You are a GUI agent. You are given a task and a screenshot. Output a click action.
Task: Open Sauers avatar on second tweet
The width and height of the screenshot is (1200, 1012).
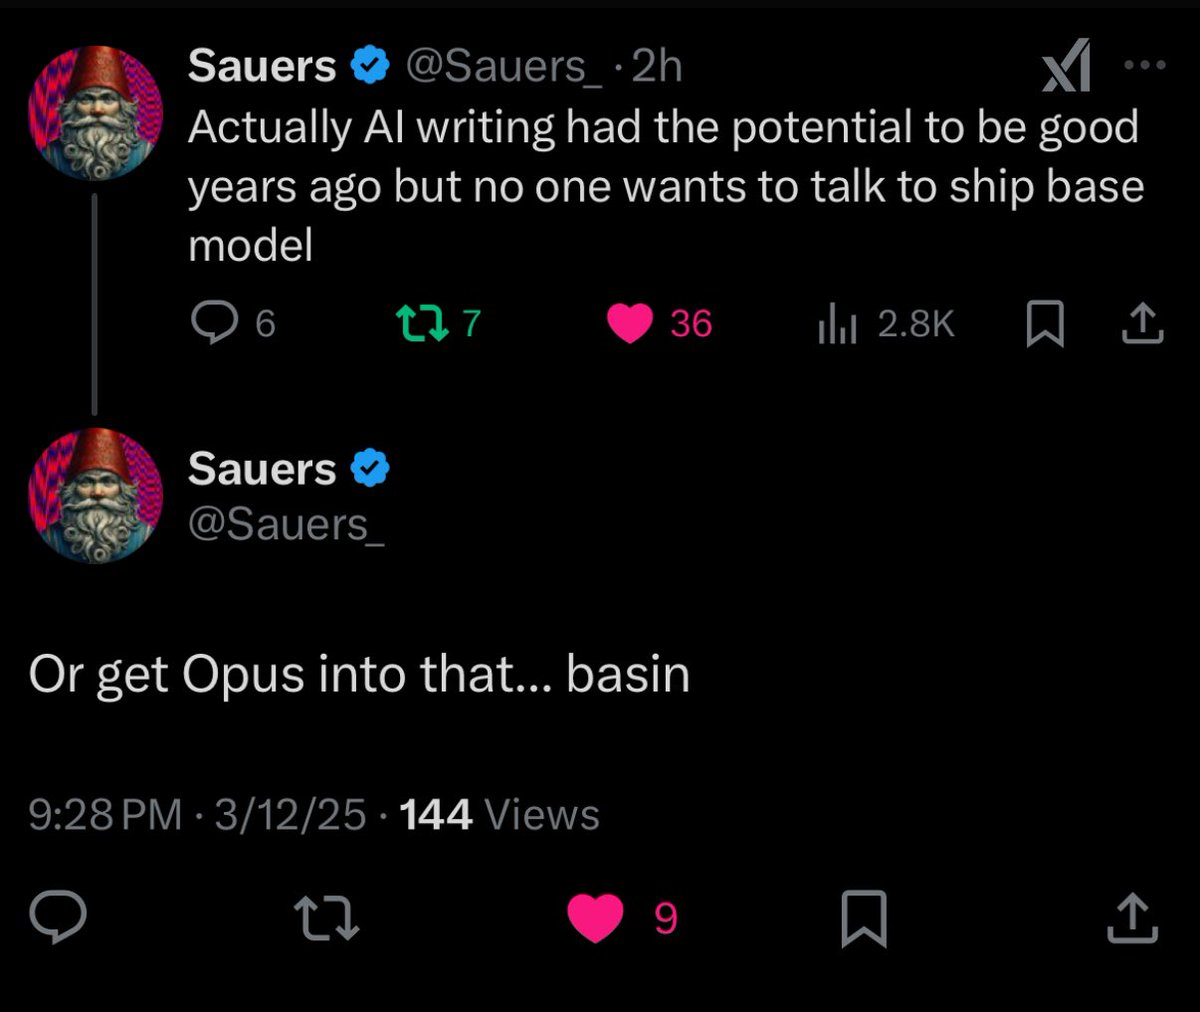96,496
